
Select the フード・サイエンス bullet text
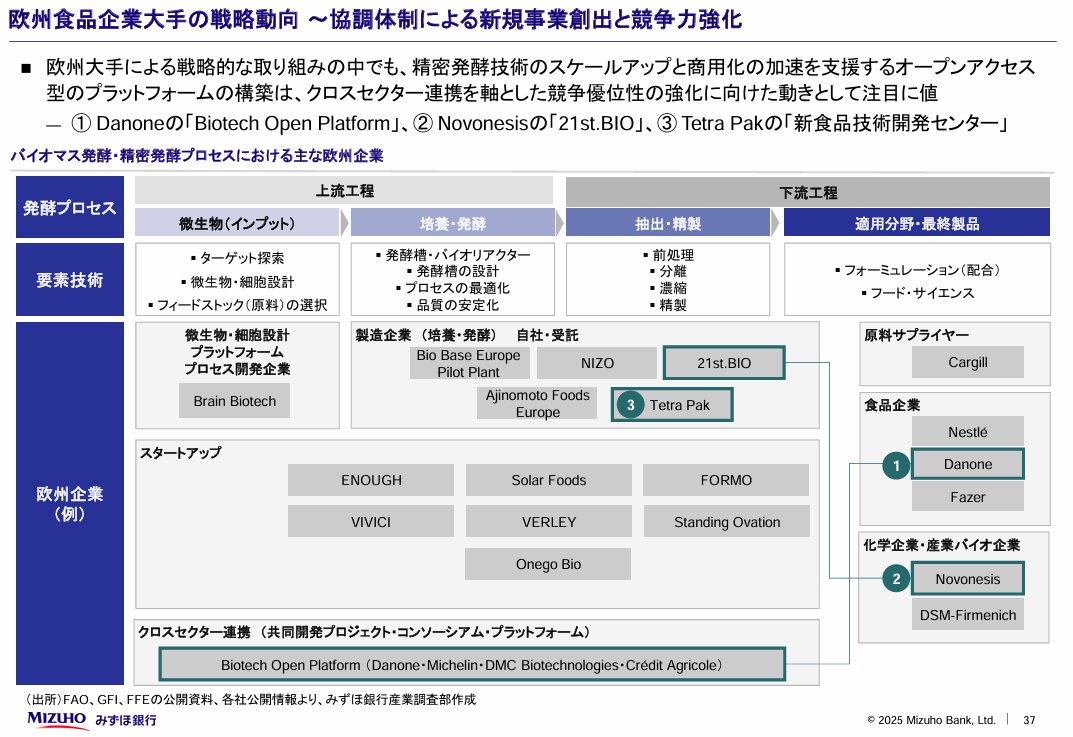[x=922, y=293]
